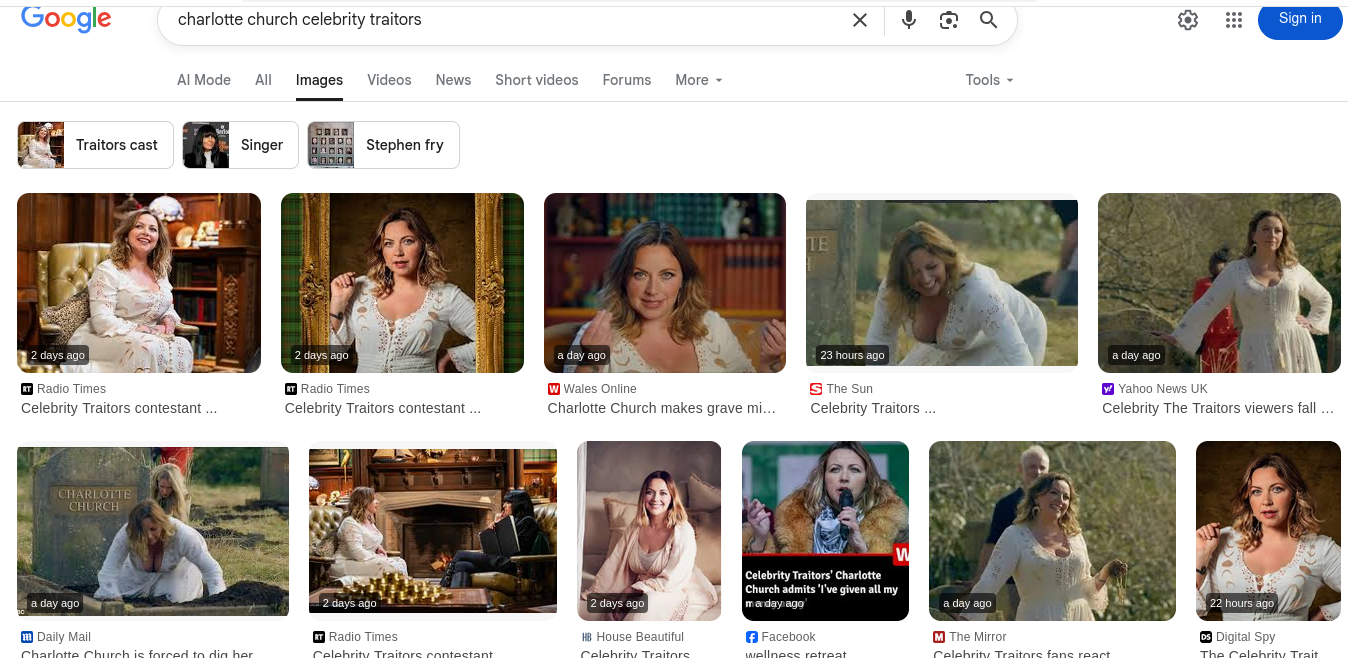Image resolution: width=1348 pixels, height=658 pixels.
Task: Open AI Mode tab
Action: [x=204, y=80]
